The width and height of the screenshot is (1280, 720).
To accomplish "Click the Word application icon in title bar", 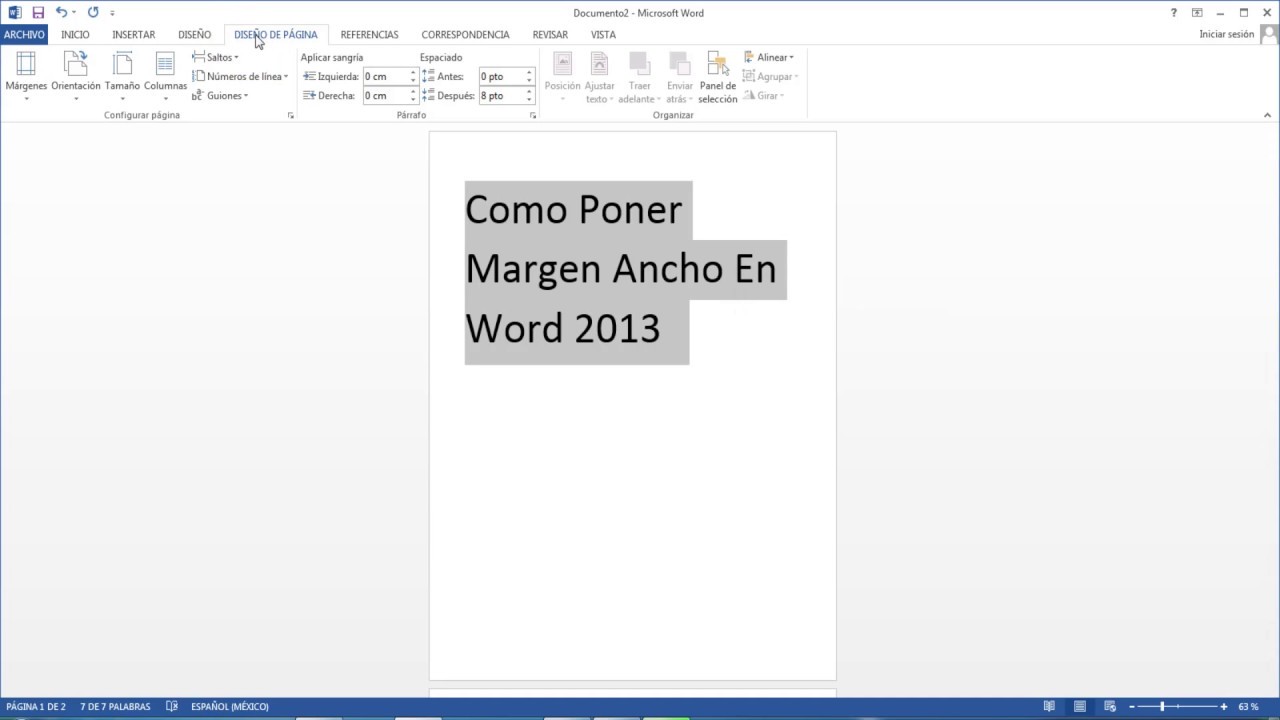I will 14,13.
